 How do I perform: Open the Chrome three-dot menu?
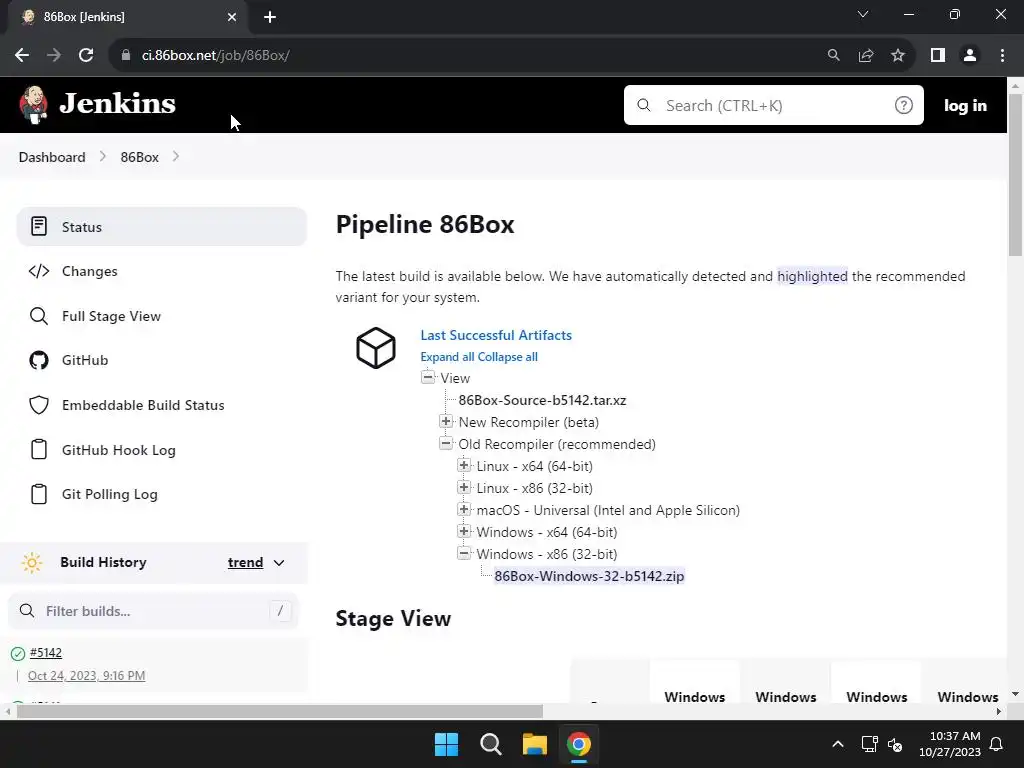click(1002, 56)
